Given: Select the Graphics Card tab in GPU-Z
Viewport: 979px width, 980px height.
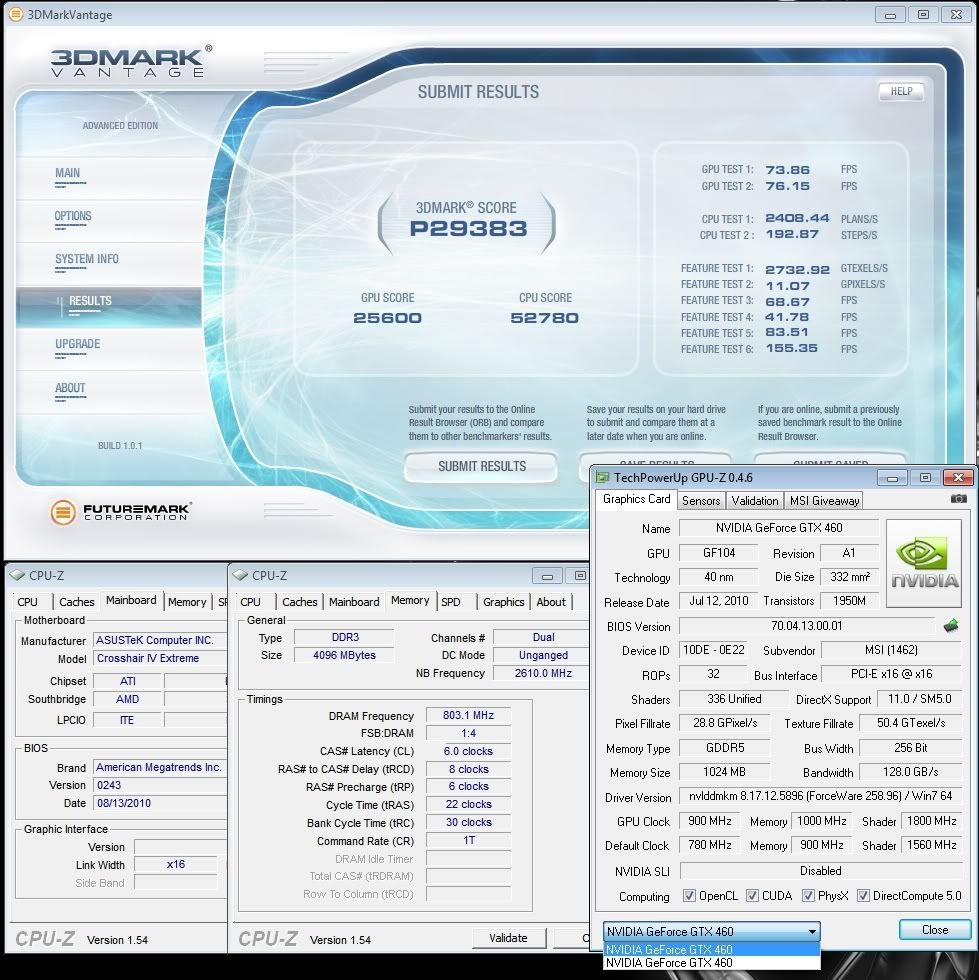Looking at the screenshot, I should [x=636, y=499].
